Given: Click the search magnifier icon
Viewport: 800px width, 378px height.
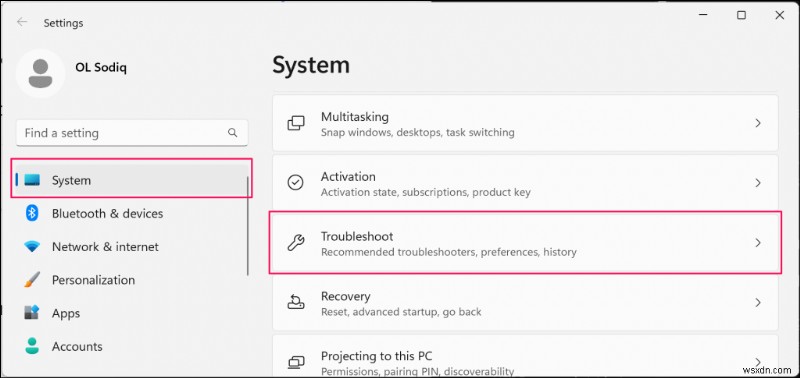Looking at the screenshot, I should tap(233, 133).
